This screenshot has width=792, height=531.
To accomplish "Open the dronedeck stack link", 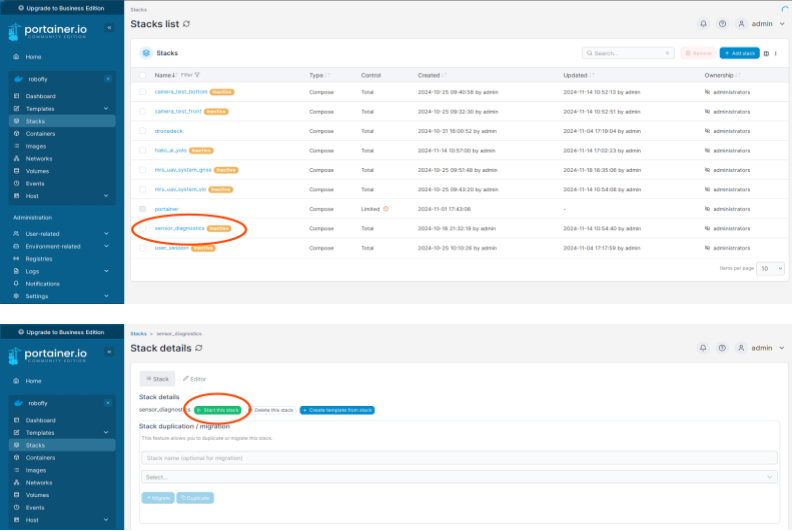I will coord(169,131).
